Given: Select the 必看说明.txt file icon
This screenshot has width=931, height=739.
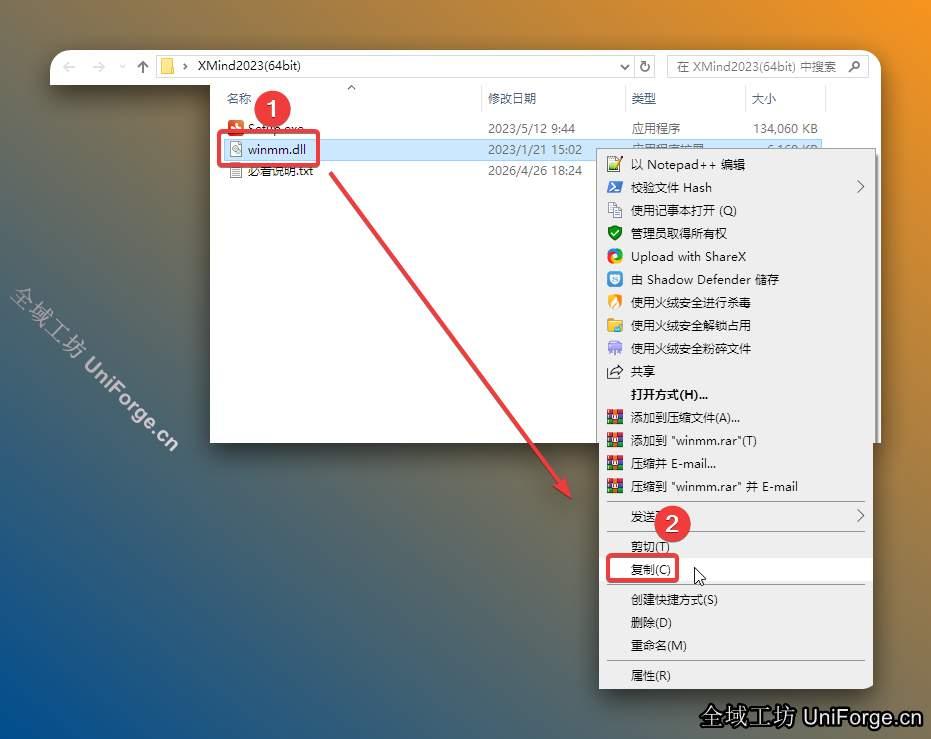Looking at the screenshot, I should coord(236,172).
